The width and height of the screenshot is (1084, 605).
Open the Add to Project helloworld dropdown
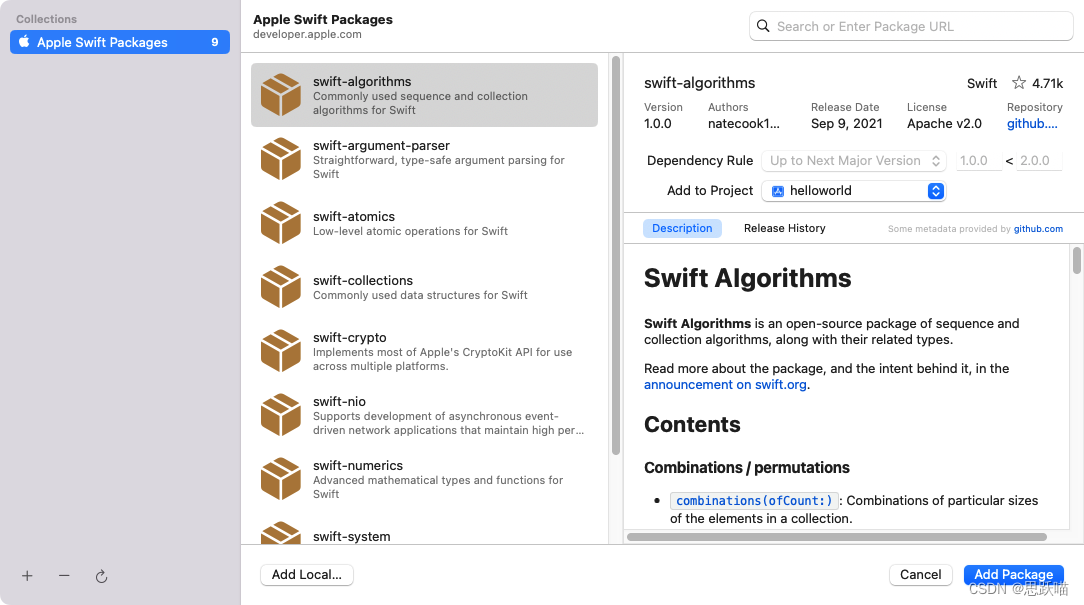[x=854, y=191]
